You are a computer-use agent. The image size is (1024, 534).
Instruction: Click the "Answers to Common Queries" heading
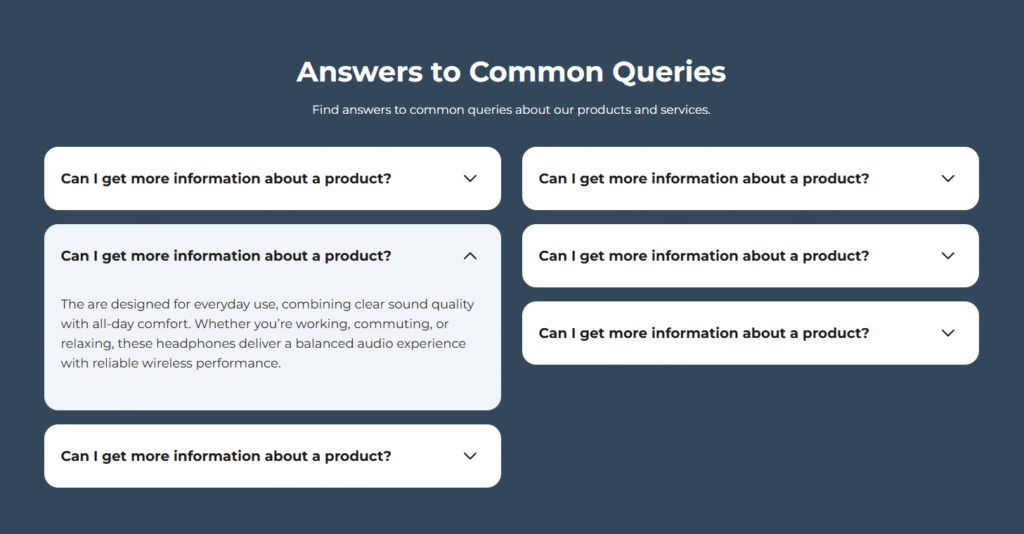(511, 72)
